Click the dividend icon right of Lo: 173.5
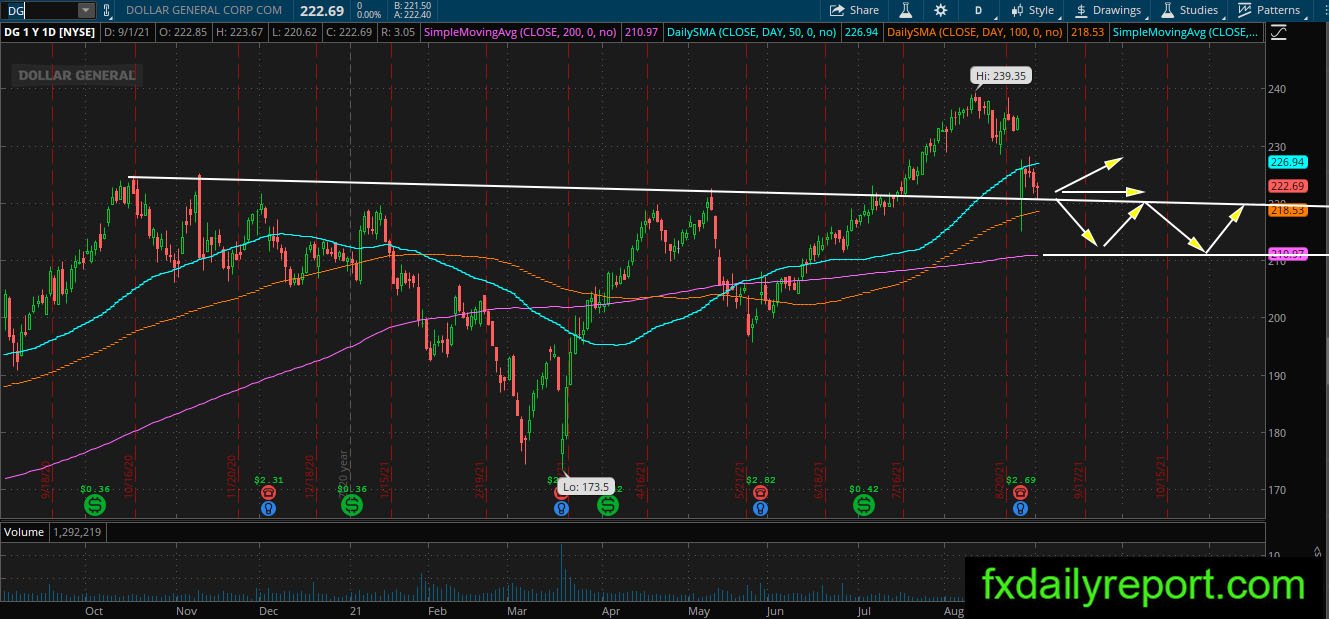 (608, 506)
